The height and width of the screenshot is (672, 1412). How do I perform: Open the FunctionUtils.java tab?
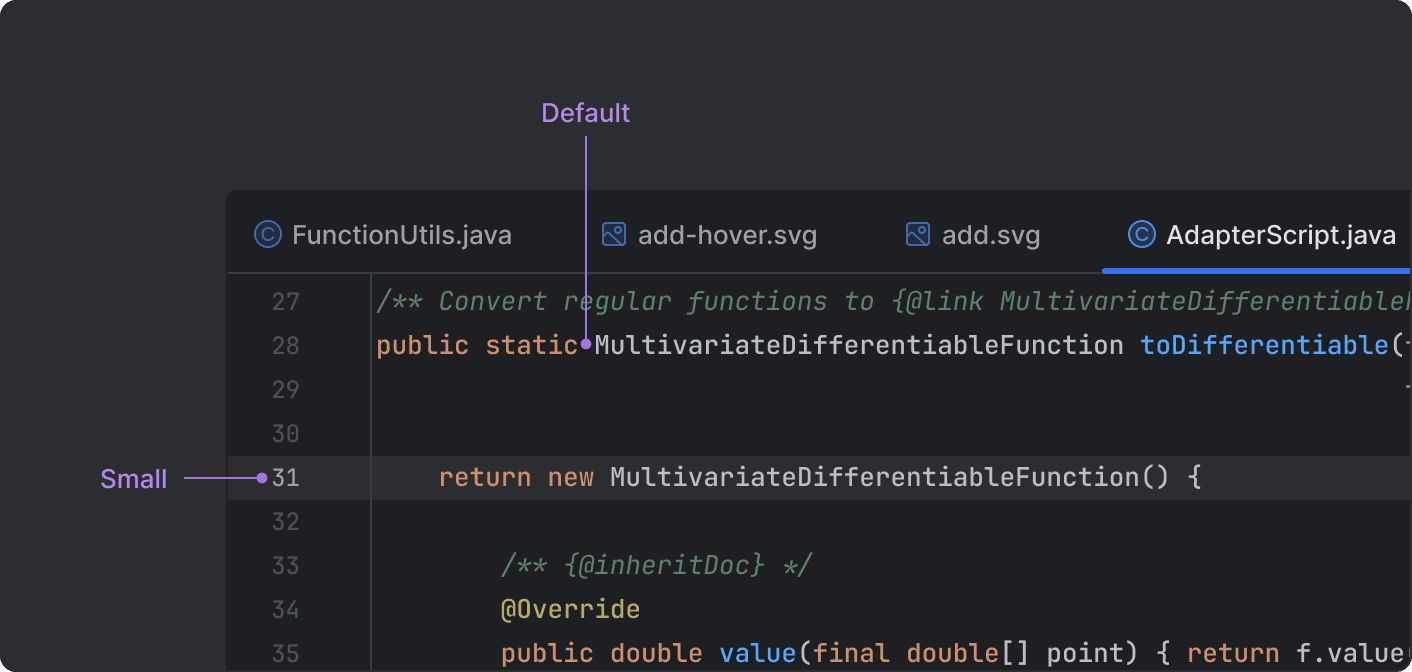(383, 235)
